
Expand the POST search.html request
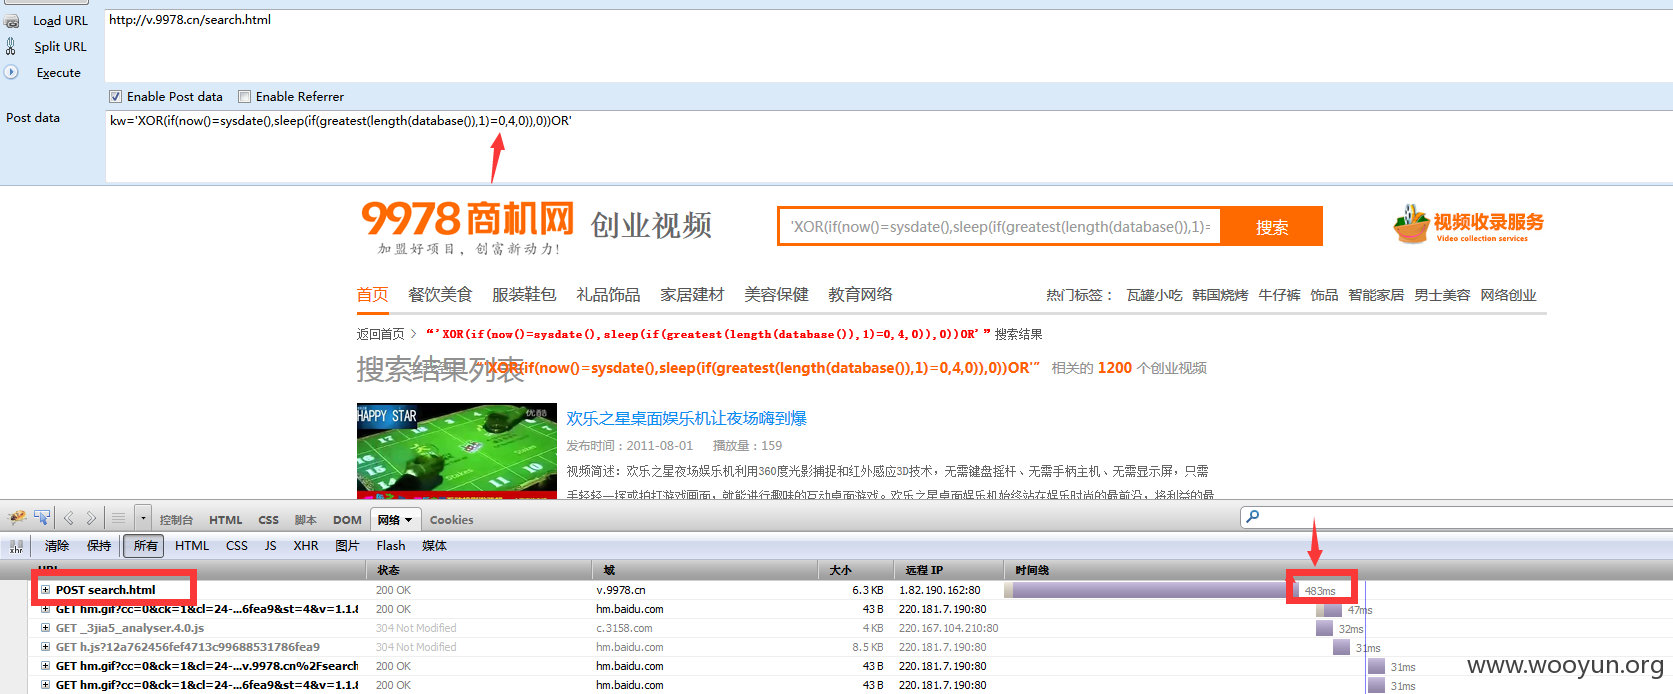pos(45,590)
